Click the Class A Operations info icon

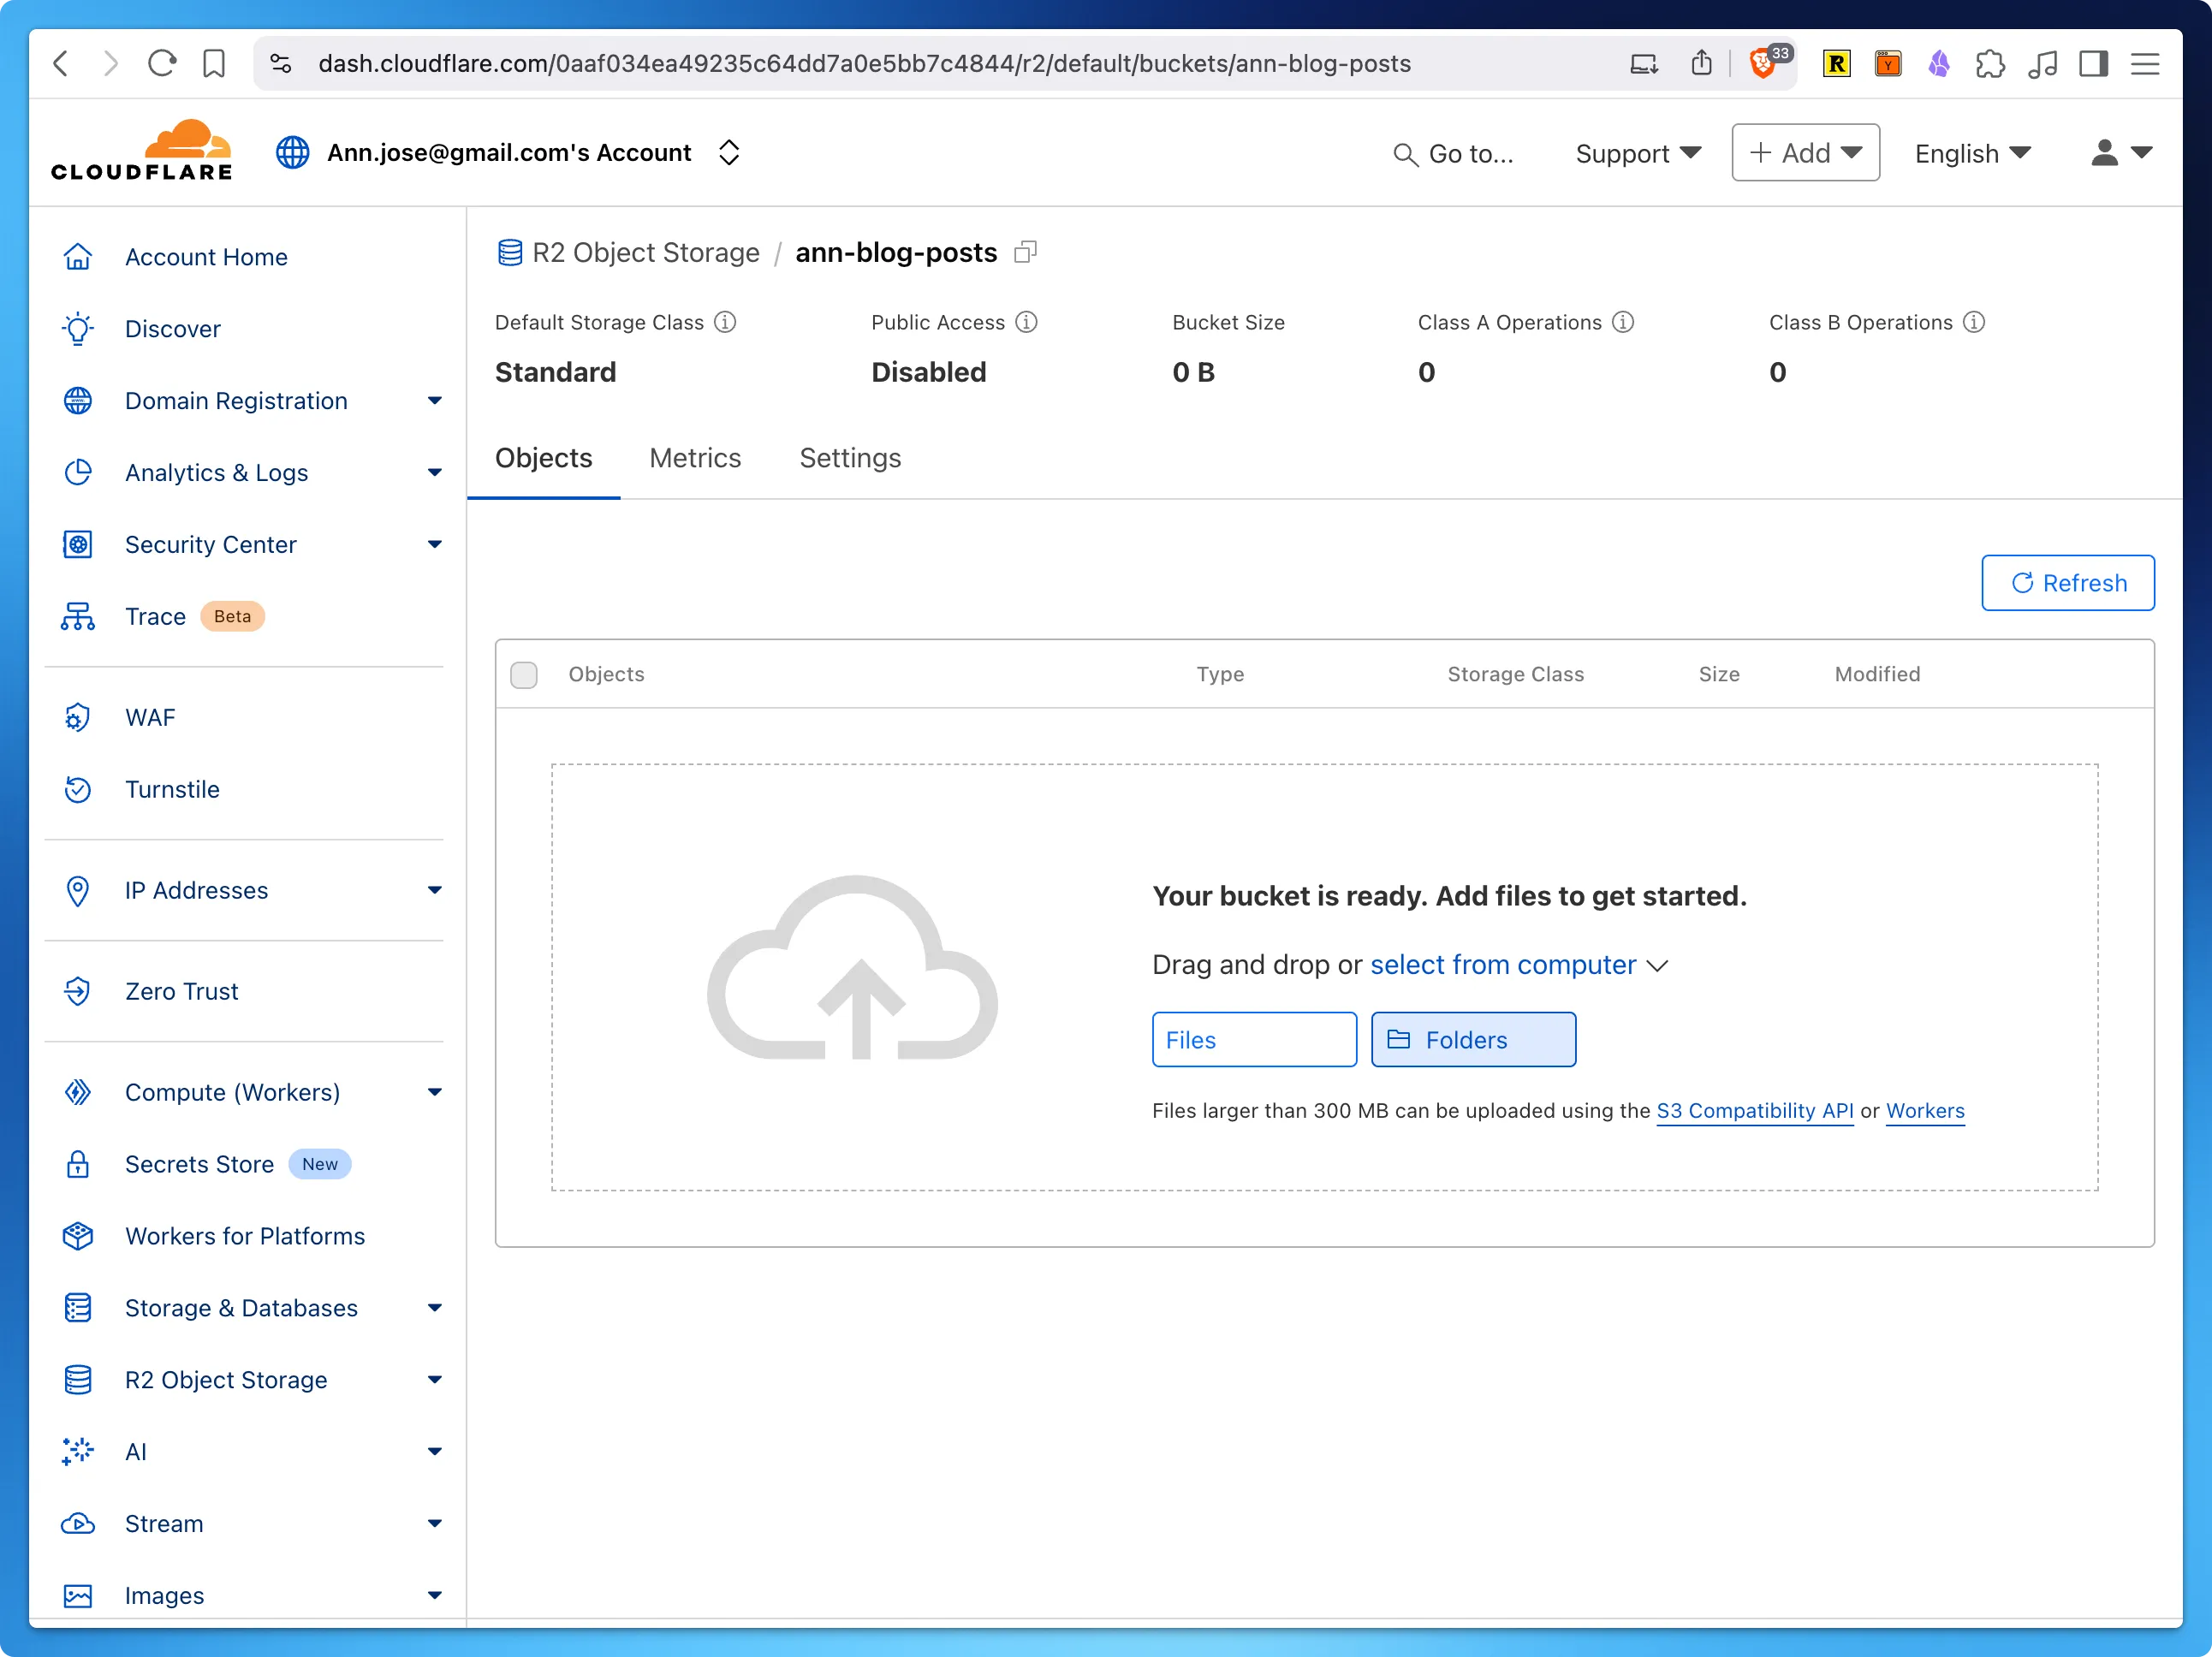[1623, 322]
